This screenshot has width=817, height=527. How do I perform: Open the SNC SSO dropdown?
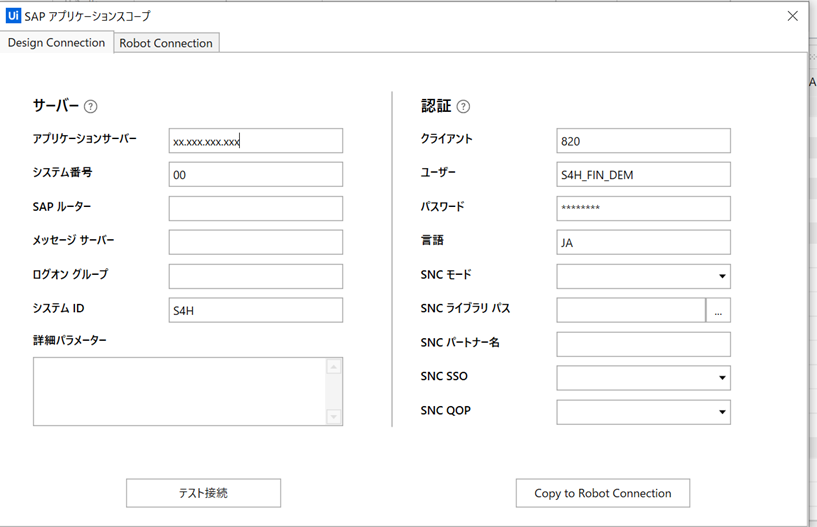coord(643,378)
